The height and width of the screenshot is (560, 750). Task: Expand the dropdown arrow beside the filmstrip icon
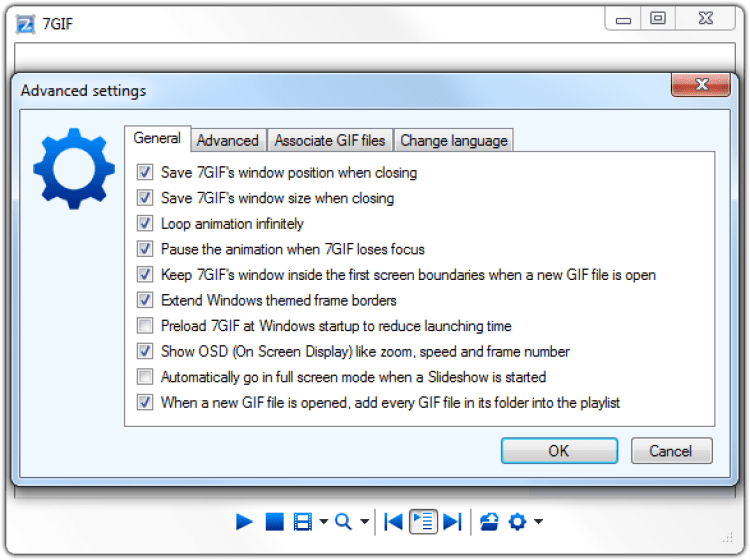[x=324, y=522]
